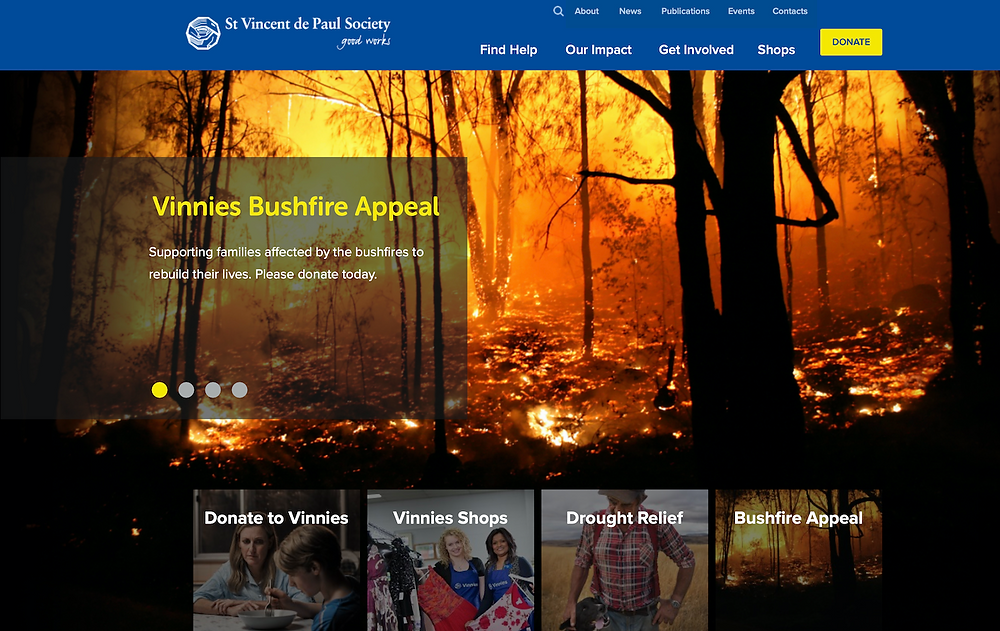
Task: Visit the Publications page
Action: pyautogui.click(x=685, y=11)
